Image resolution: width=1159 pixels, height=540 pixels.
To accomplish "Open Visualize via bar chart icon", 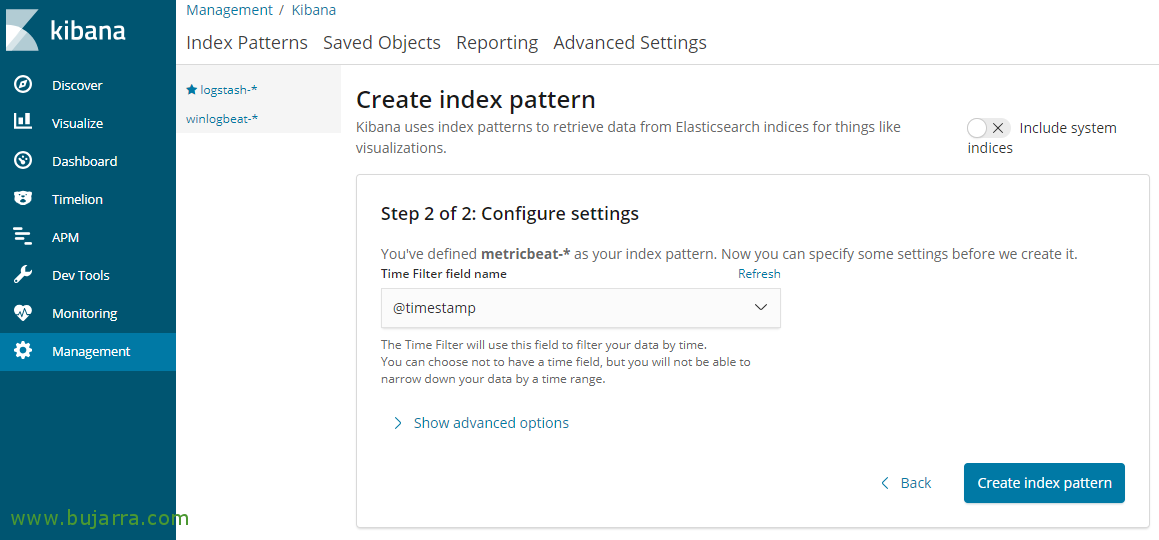I will click(x=23, y=123).
